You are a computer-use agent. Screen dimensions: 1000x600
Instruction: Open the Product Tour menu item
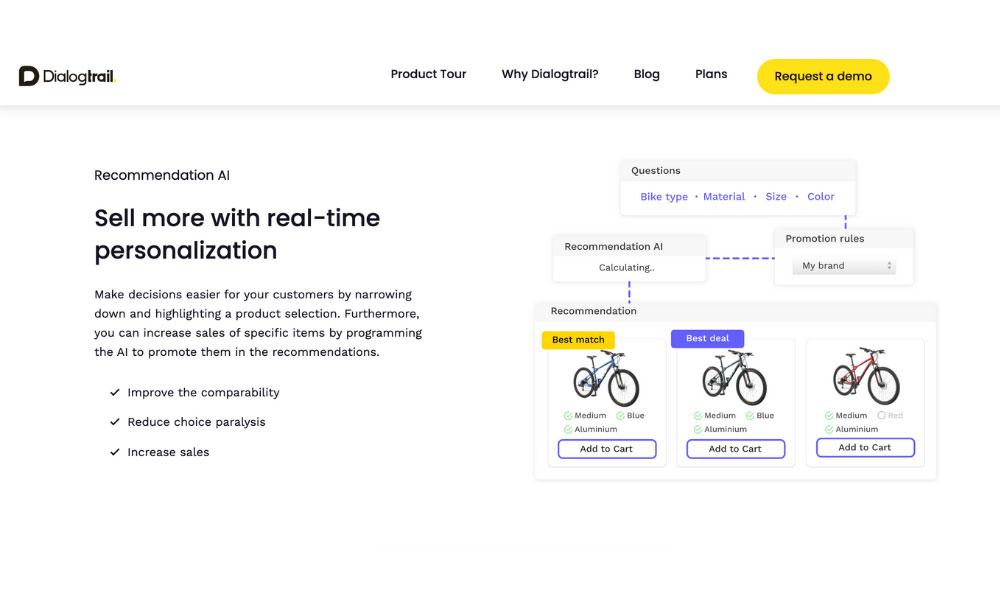click(428, 74)
